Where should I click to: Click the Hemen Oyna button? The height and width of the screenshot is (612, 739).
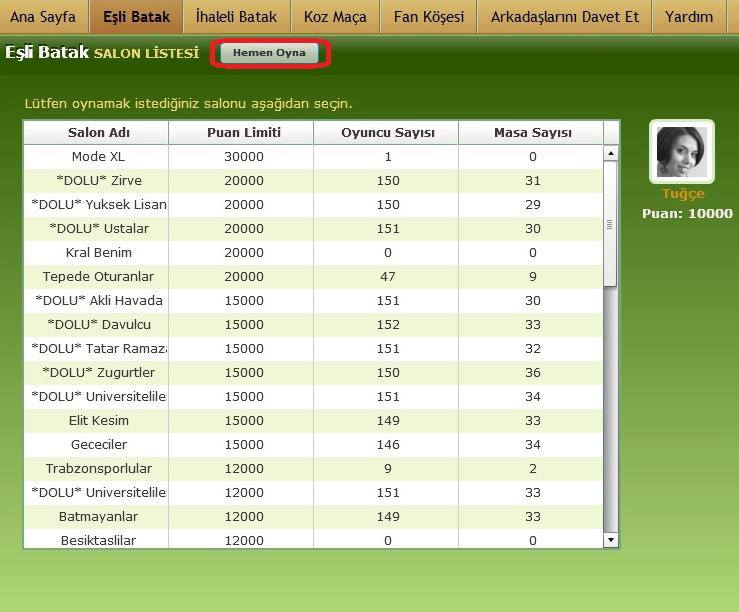click(x=269, y=53)
